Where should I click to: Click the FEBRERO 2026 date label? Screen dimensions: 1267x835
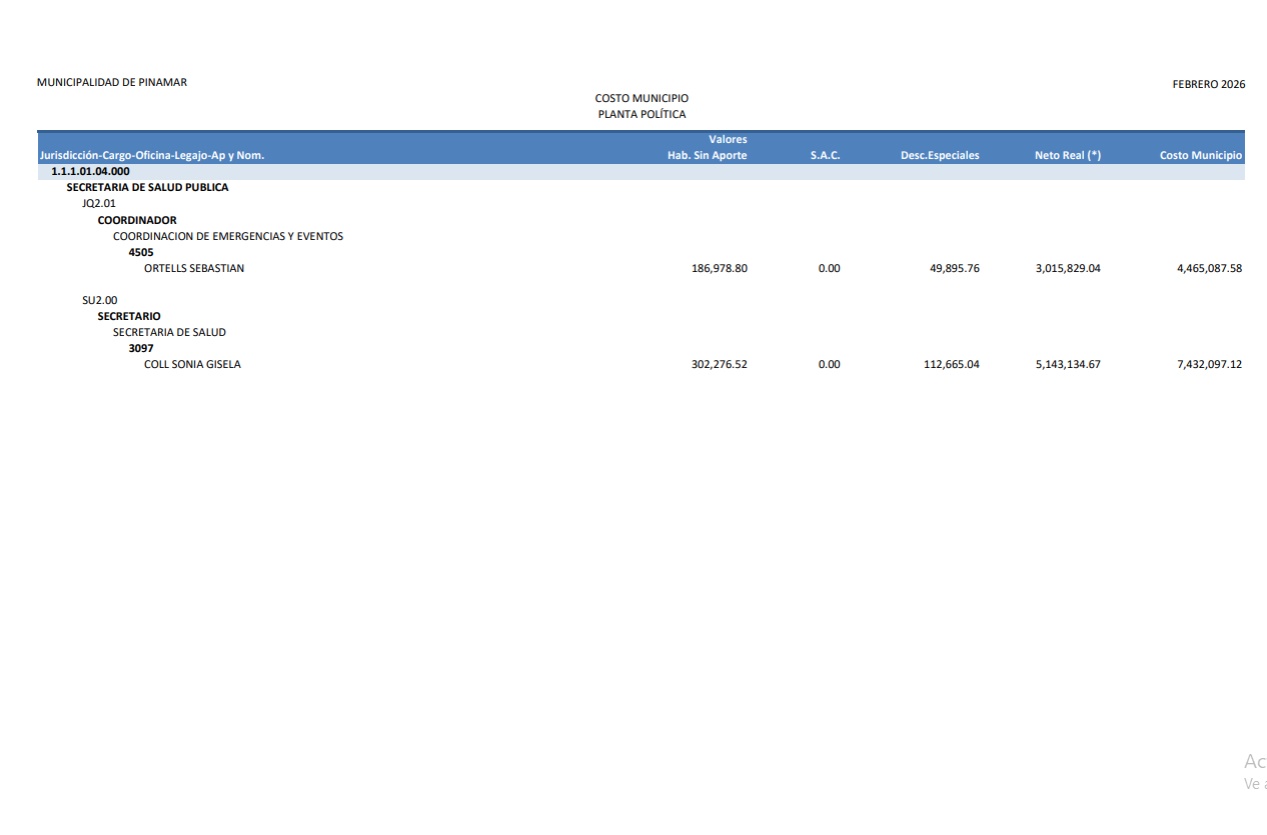(1208, 84)
